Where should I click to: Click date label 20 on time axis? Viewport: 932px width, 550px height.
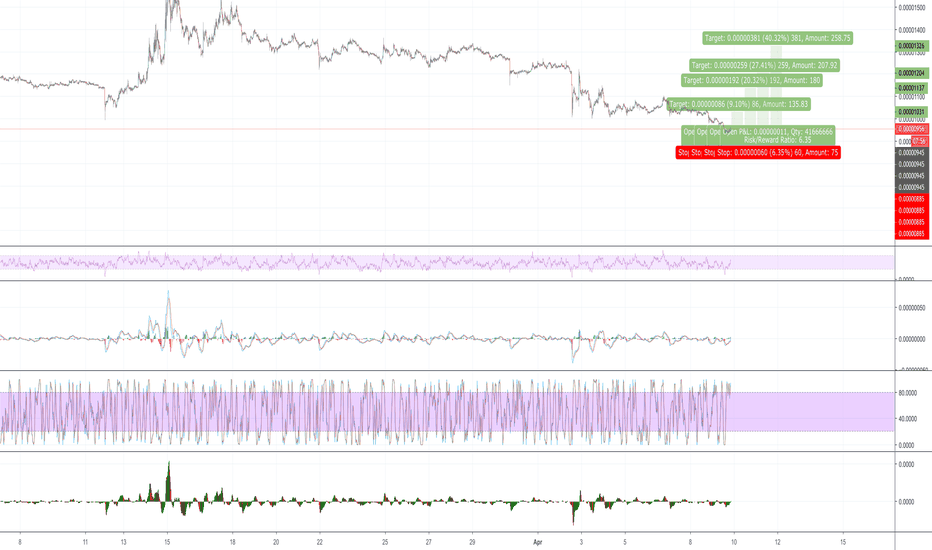coord(276,542)
